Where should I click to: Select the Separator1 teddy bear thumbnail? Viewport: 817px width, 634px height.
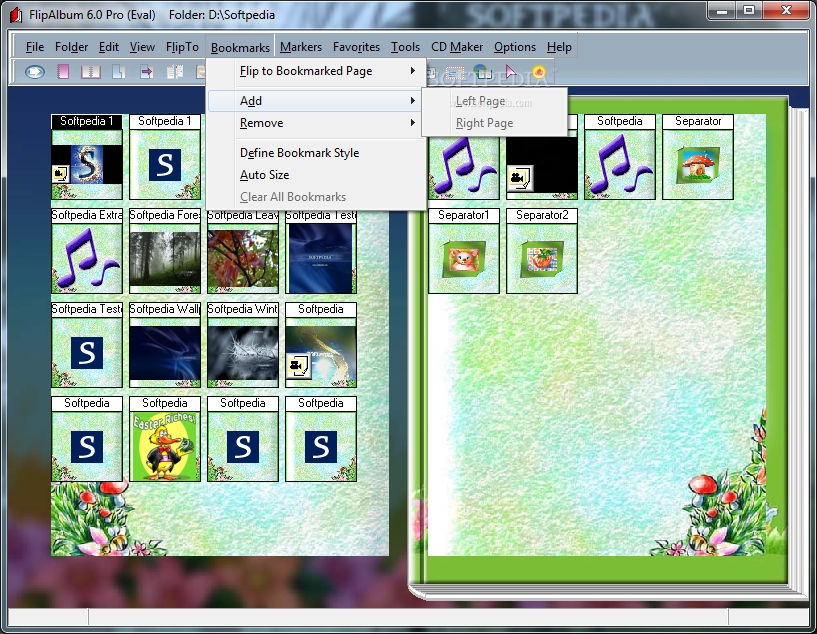[x=464, y=251]
